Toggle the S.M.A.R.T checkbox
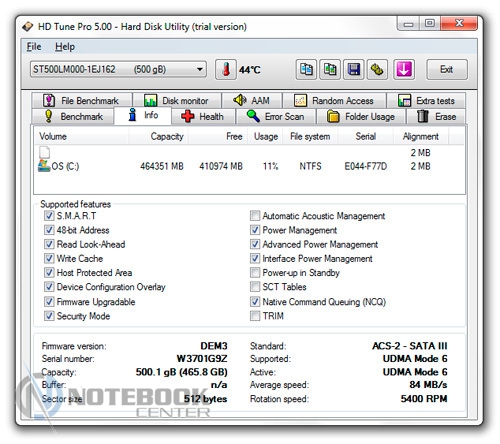 (x=49, y=216)
